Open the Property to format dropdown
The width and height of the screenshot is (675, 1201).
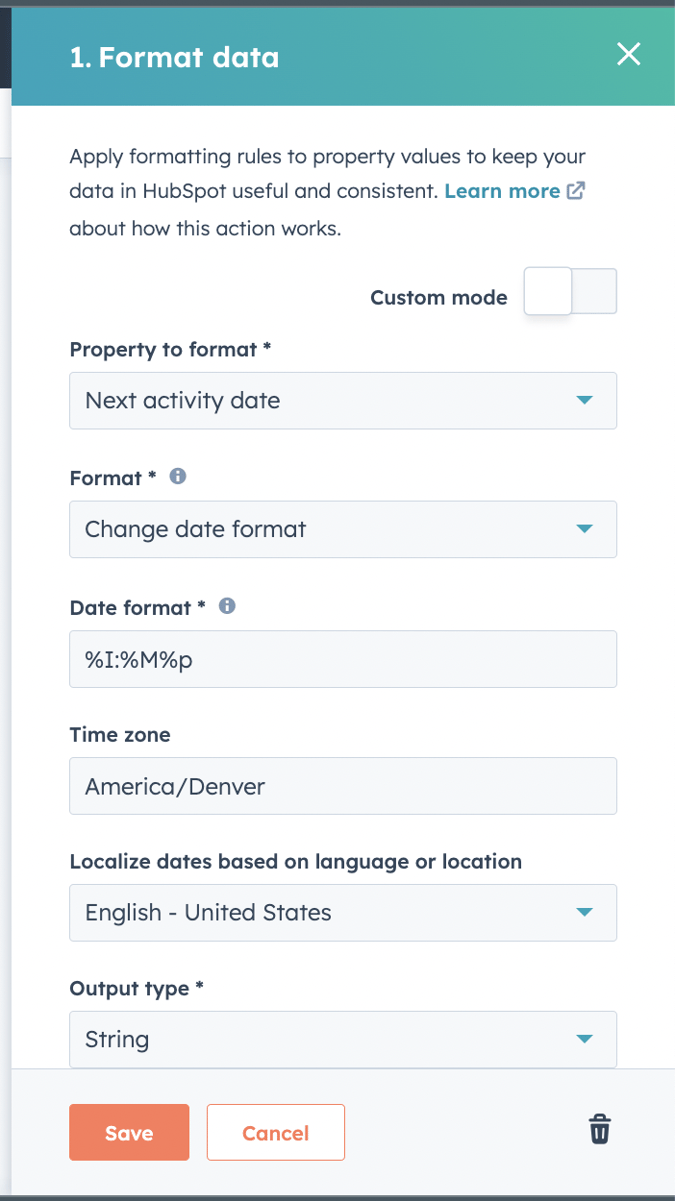(343, 400)
